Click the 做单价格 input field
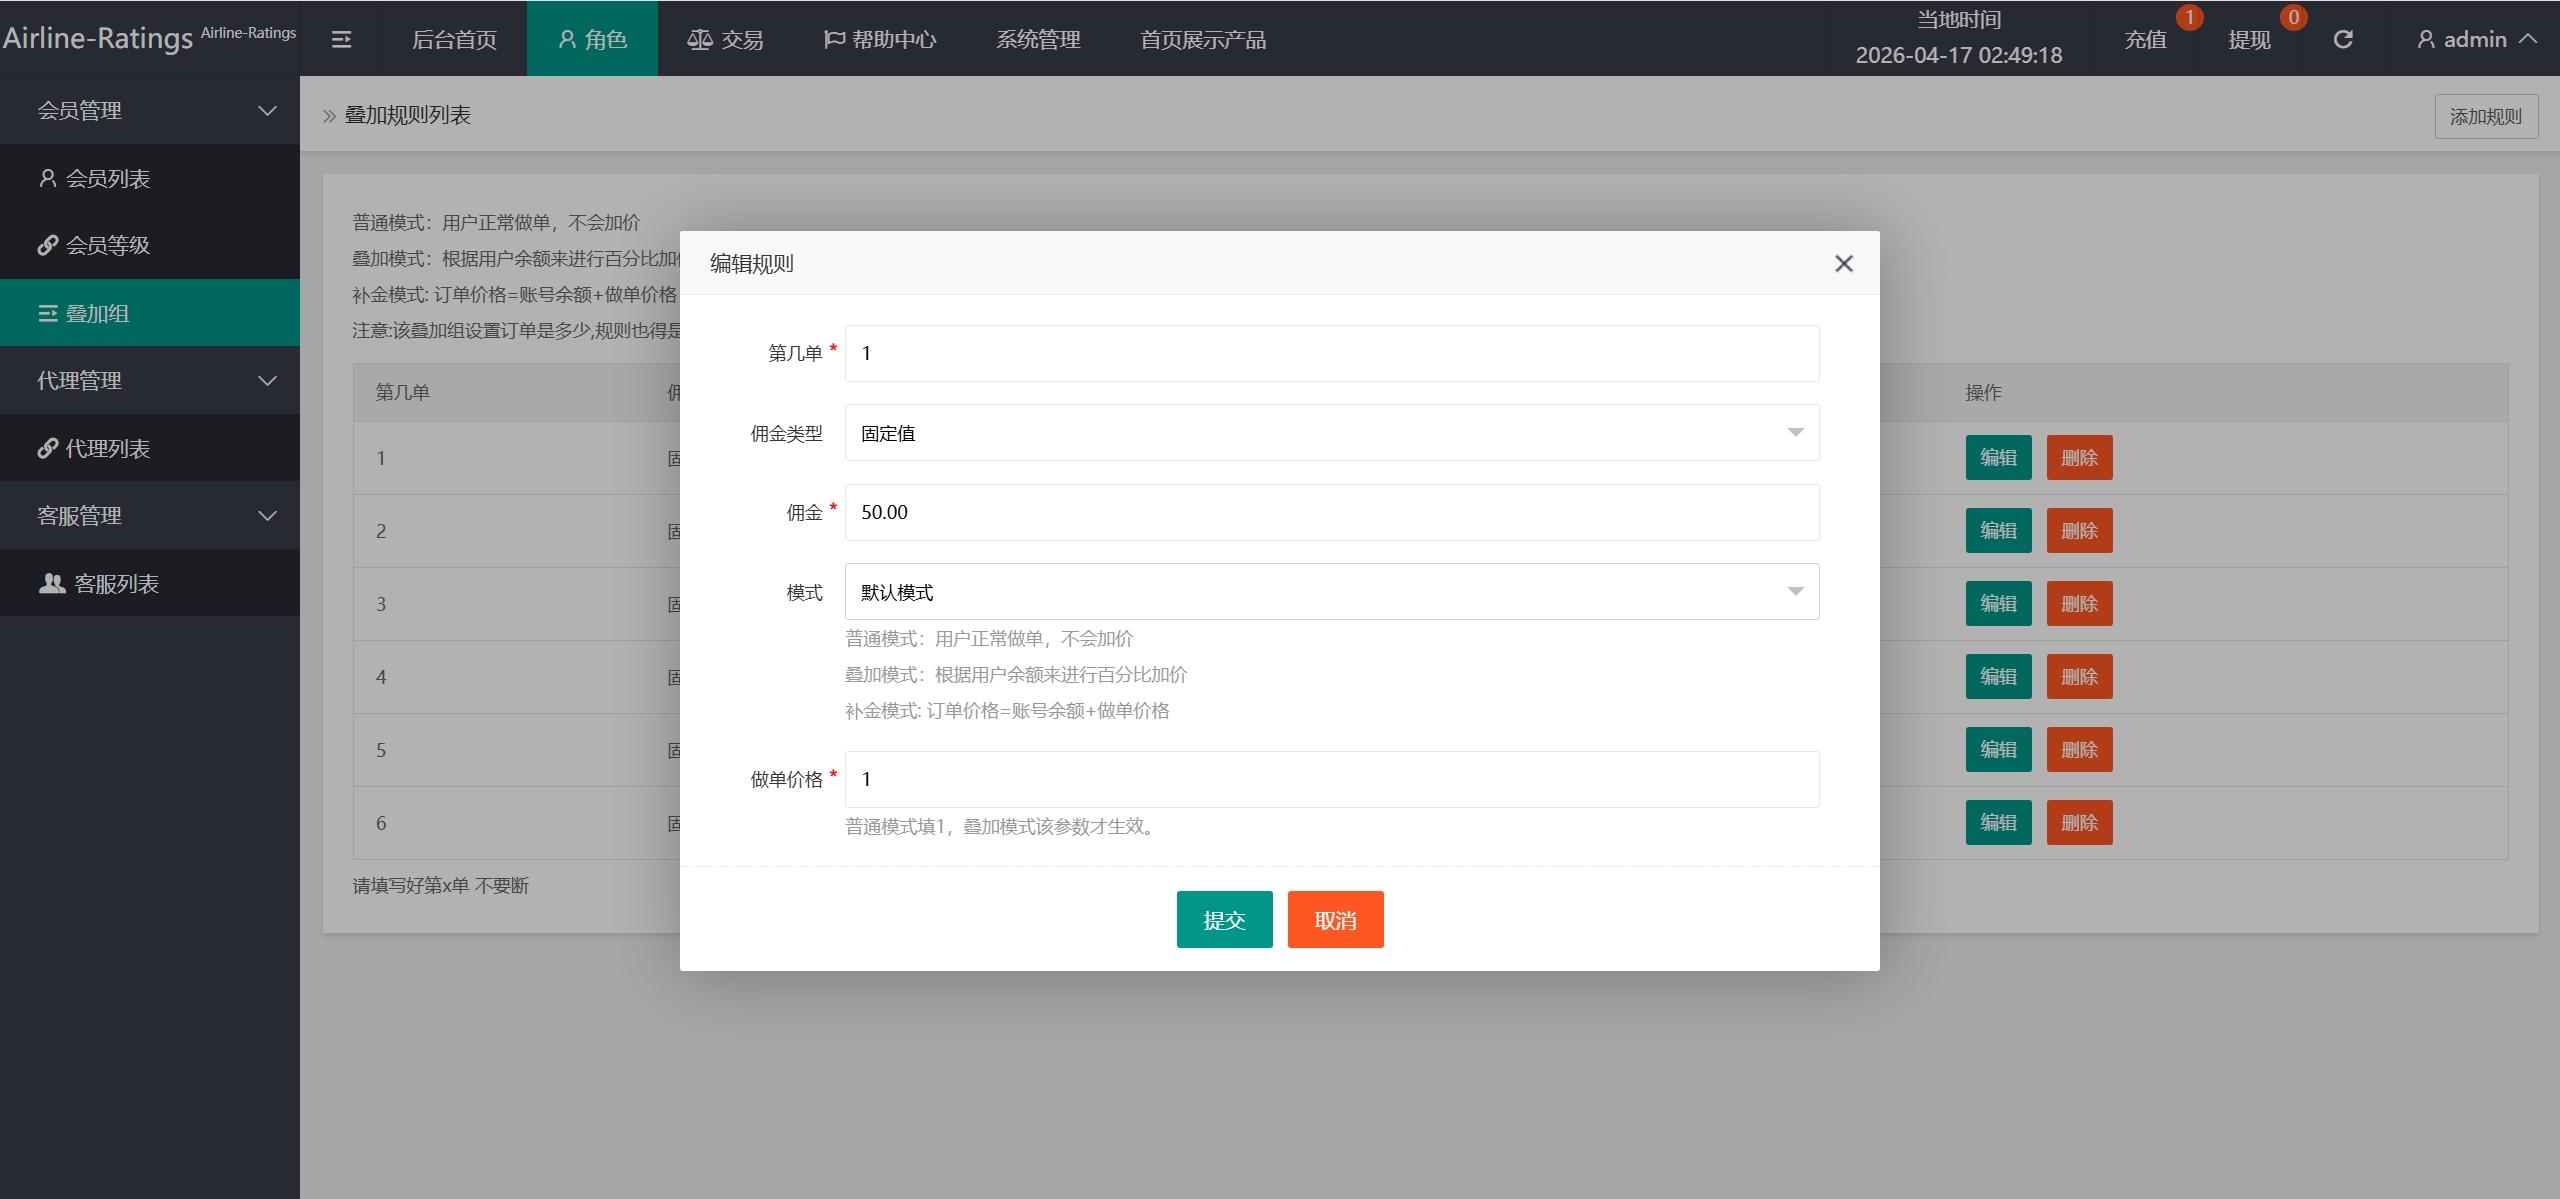This screenshot has width=2560, height=1199. [x=1331, y=779]
